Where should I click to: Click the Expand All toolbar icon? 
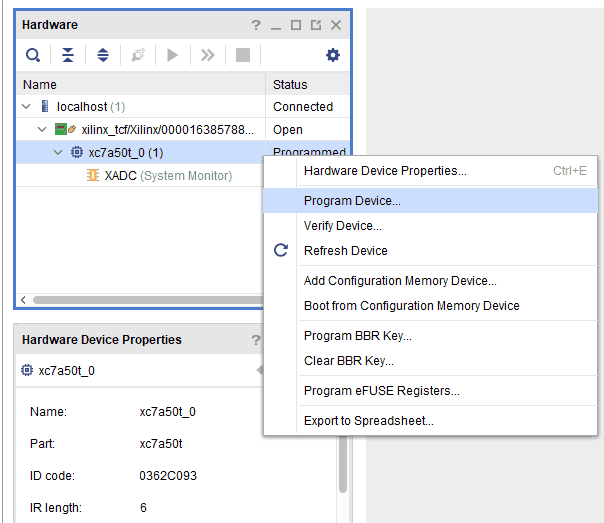click(102, 55)
